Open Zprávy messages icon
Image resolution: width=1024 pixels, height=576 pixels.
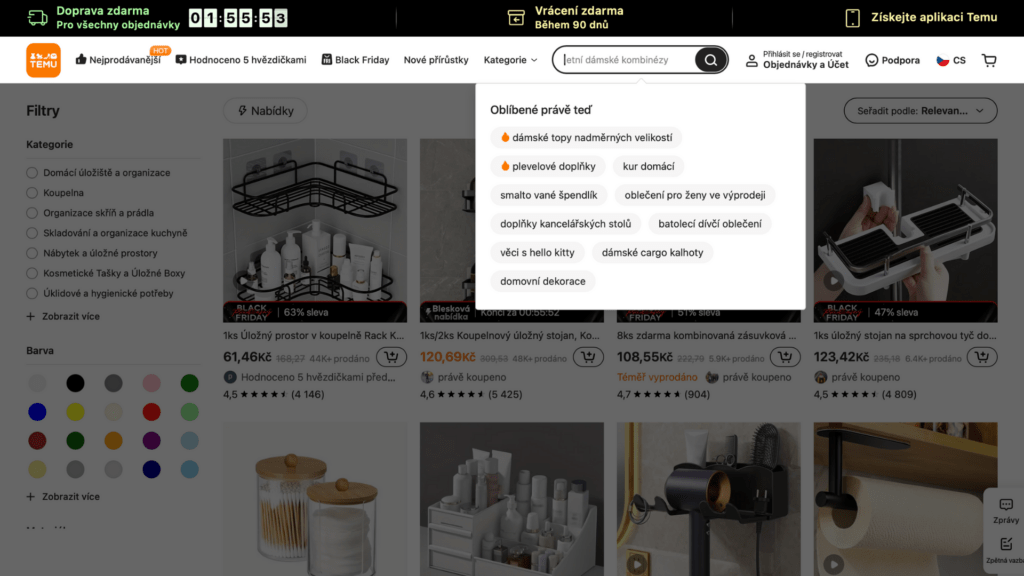pyautogui.click(x=1006, y=510)
